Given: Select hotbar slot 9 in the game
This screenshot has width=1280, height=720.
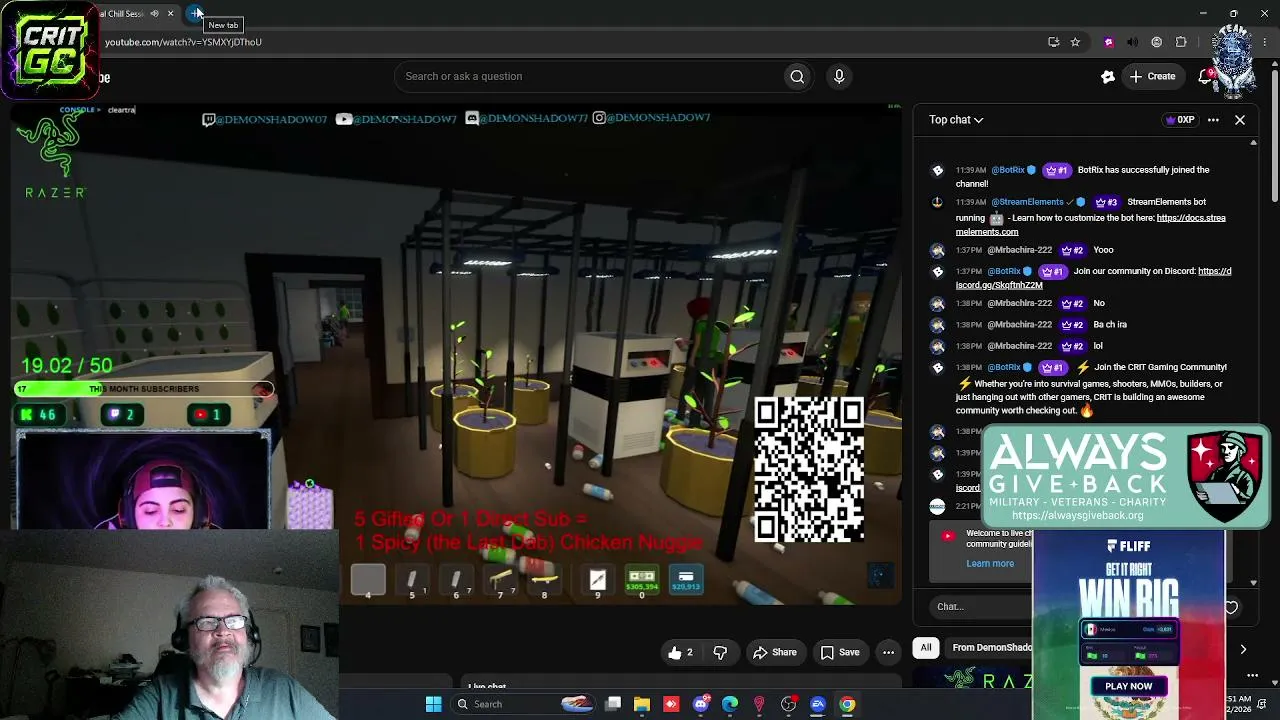Looking at the screenshot, I should (x=597, y=581).
